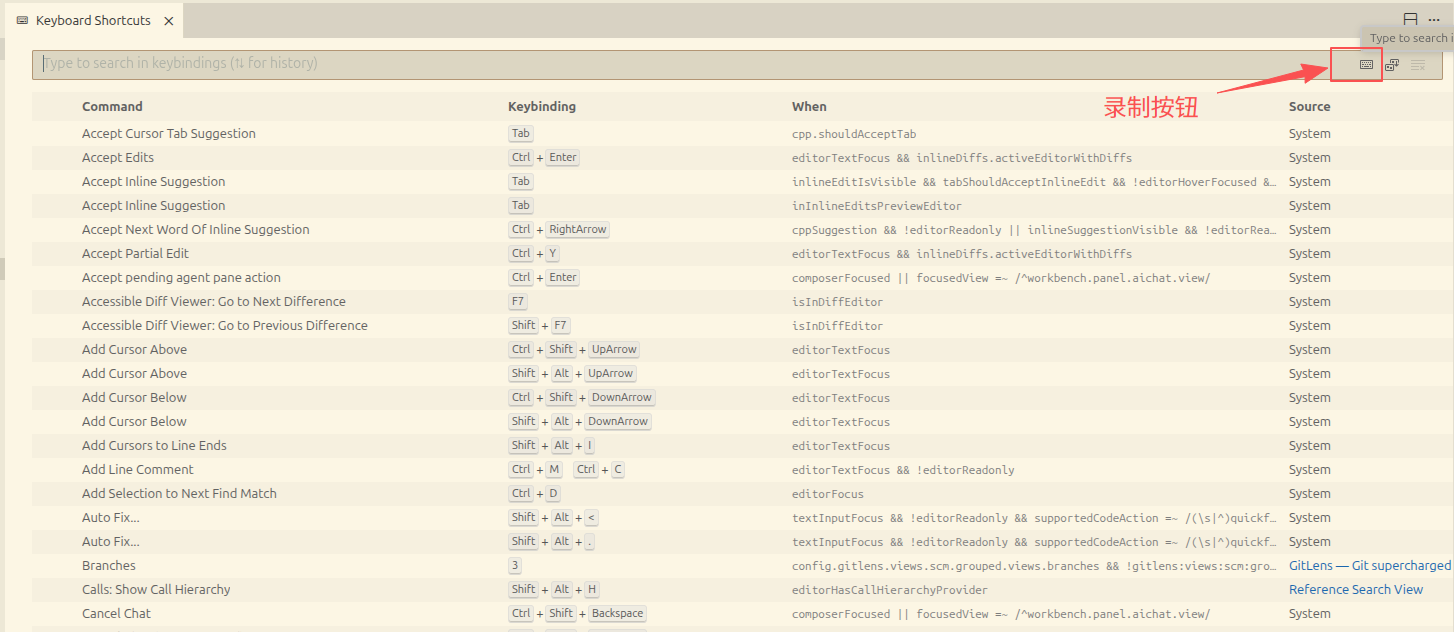Select the Accept Cursor Tab Suggestion command
The width and height of the screenshot is (1454, 632).
169,133
